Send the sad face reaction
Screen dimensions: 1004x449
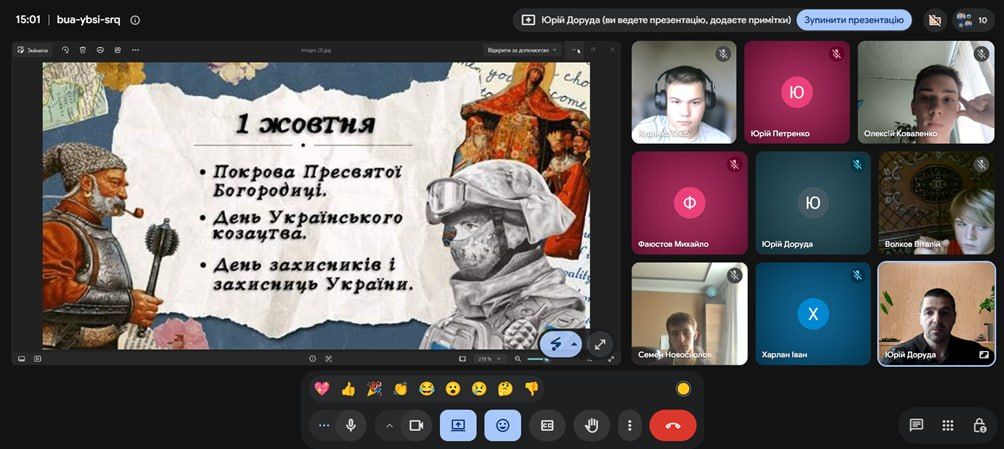pyautogui.click(x=479, y=388)
